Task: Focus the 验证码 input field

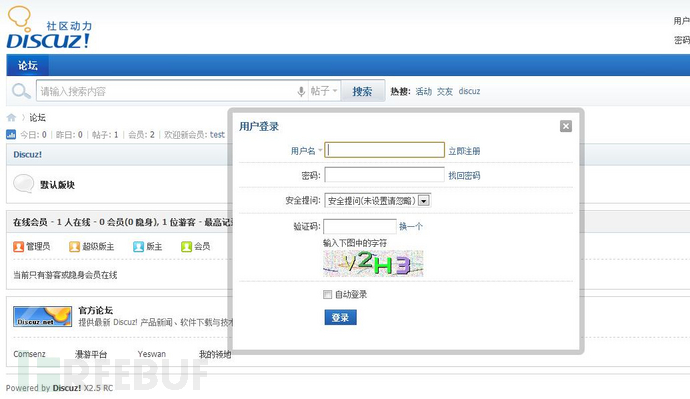Action: coord(360,227)
